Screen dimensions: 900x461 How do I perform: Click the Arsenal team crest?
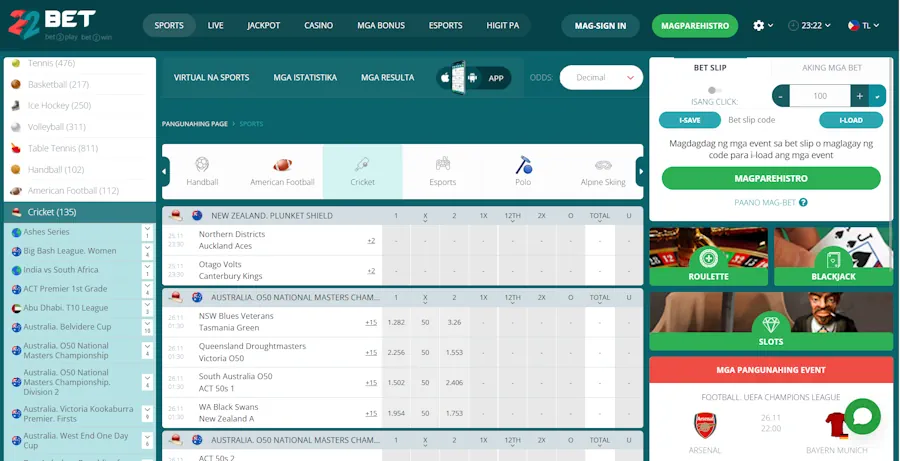click(x=705, y=425)
